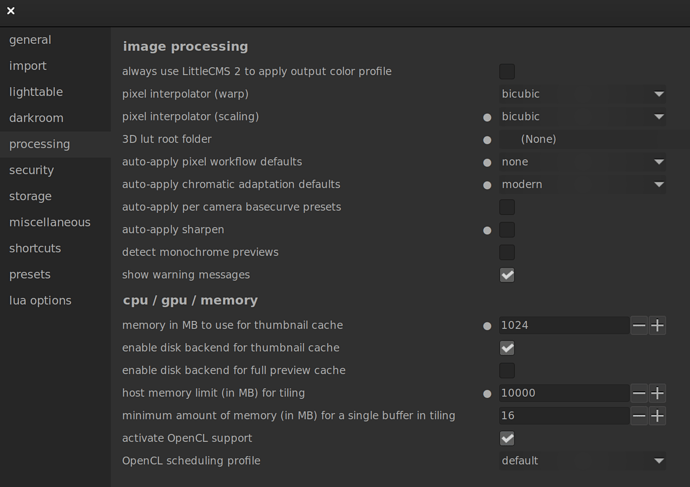
Task: Disable activate OpenCL support
Action: click(507, 438)
